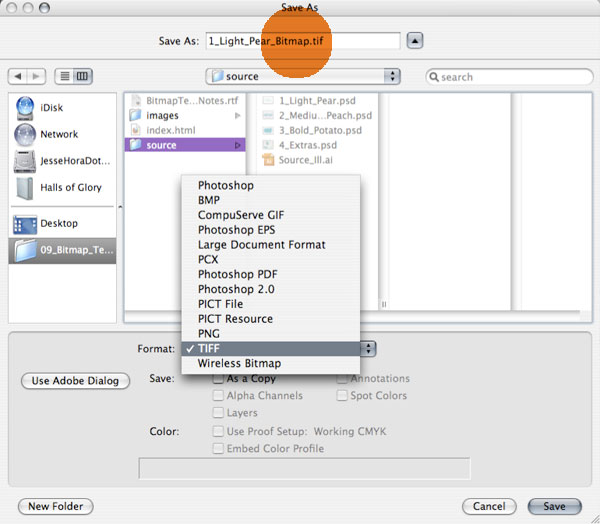Select the BitmapTe...Notes.rtf file

coord(185,101)
